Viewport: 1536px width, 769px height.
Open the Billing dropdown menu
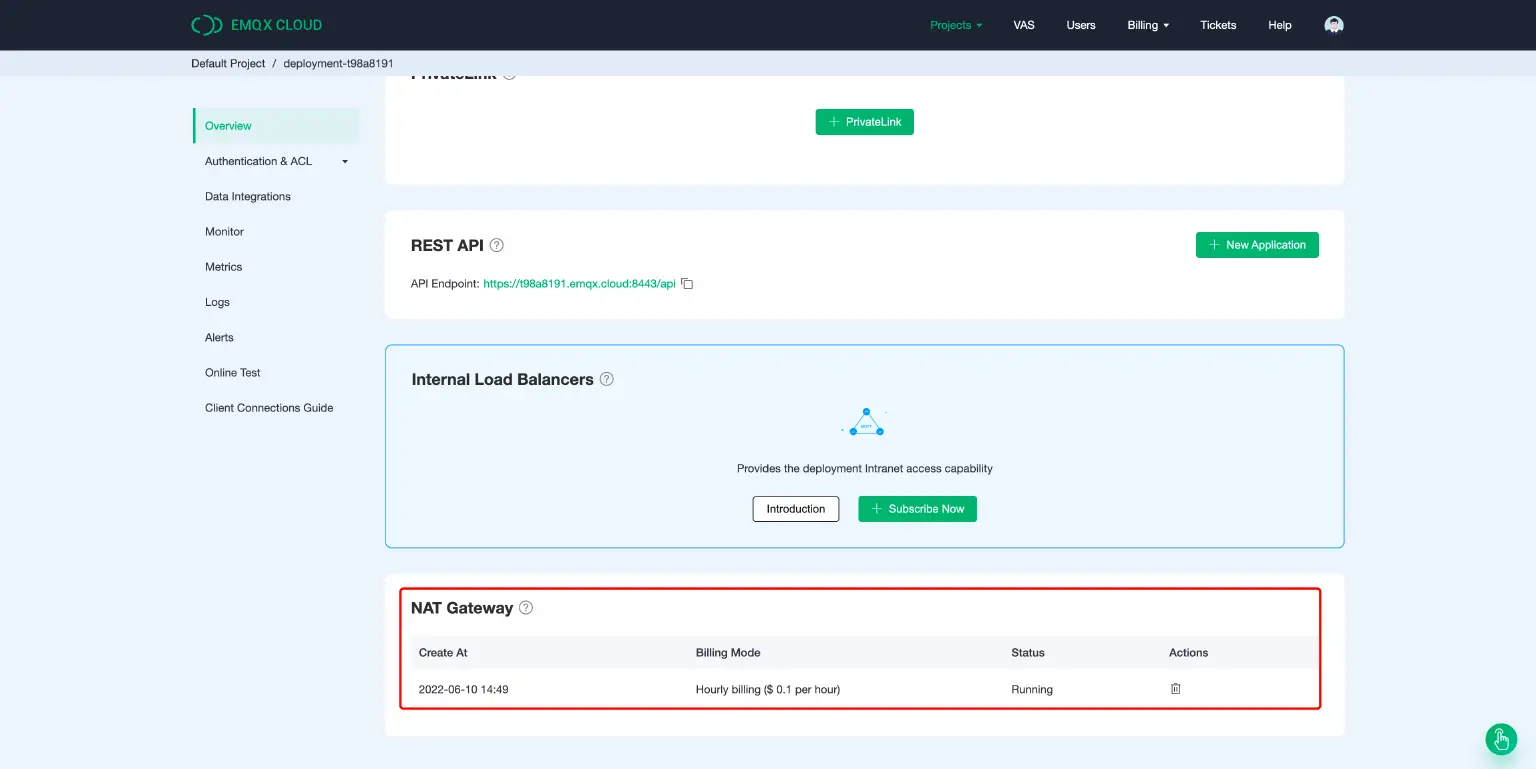click(1148, 25)
